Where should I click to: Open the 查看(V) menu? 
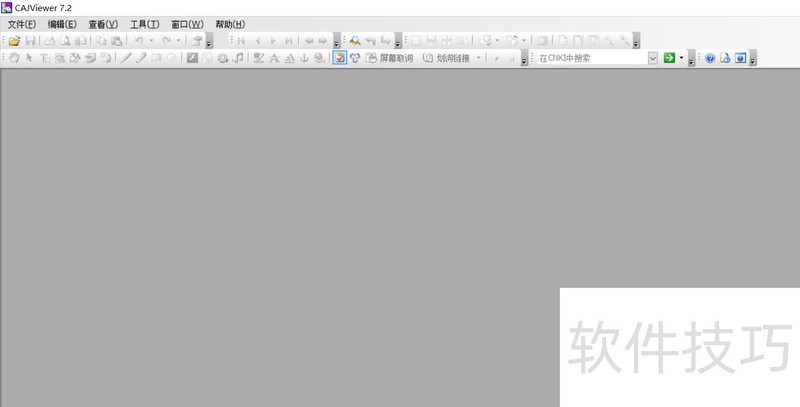[x=104, y=24]
